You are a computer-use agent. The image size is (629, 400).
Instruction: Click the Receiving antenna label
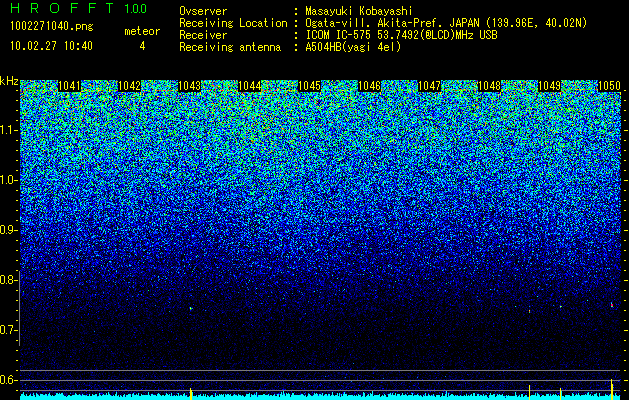pyautogui.click(x=230, y=47)
